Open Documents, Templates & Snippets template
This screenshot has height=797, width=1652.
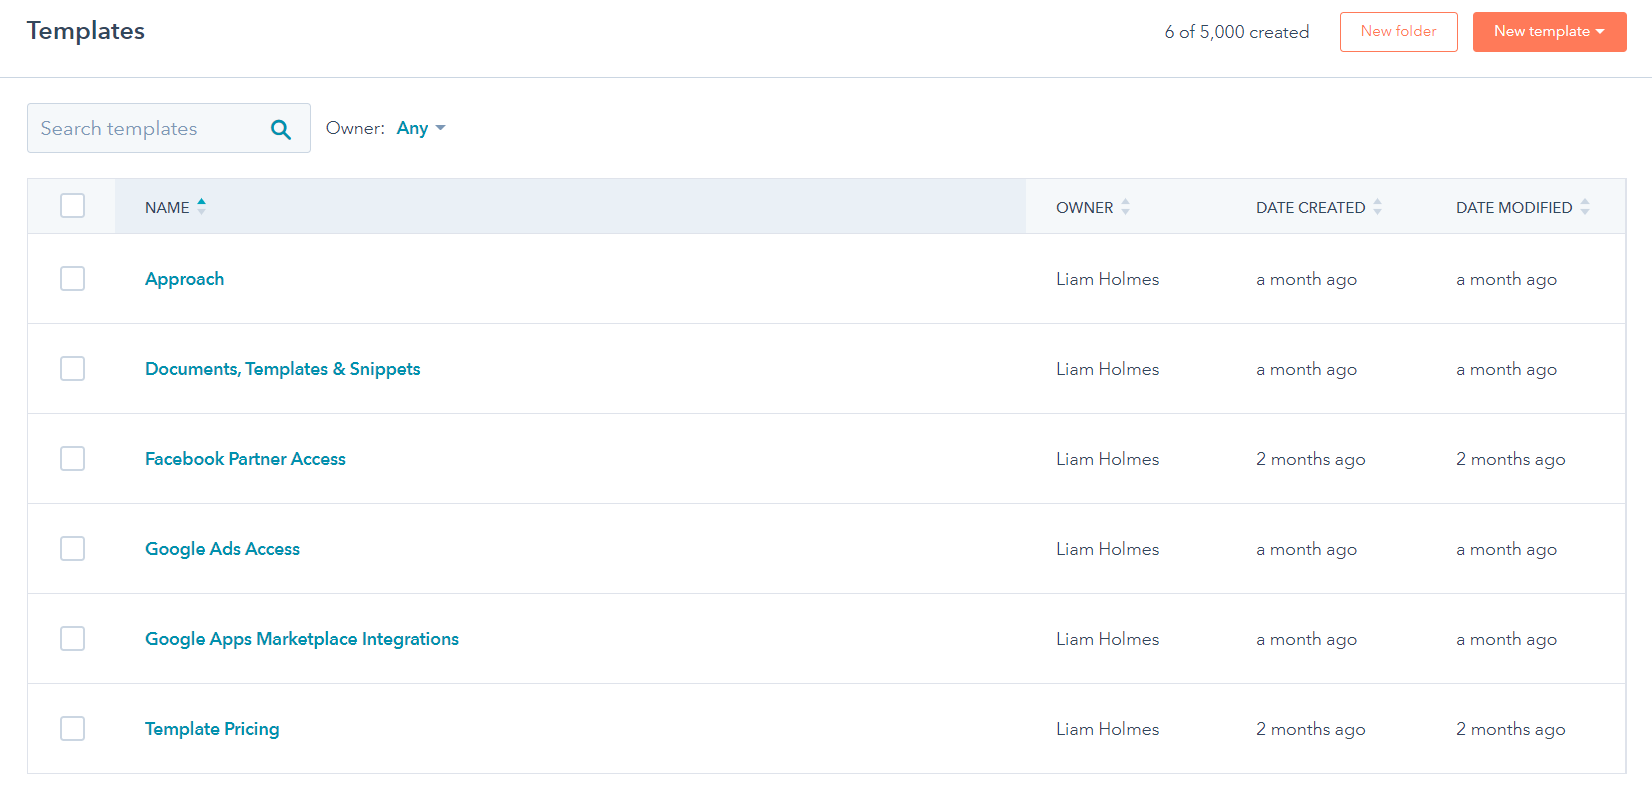click(282, 369)
